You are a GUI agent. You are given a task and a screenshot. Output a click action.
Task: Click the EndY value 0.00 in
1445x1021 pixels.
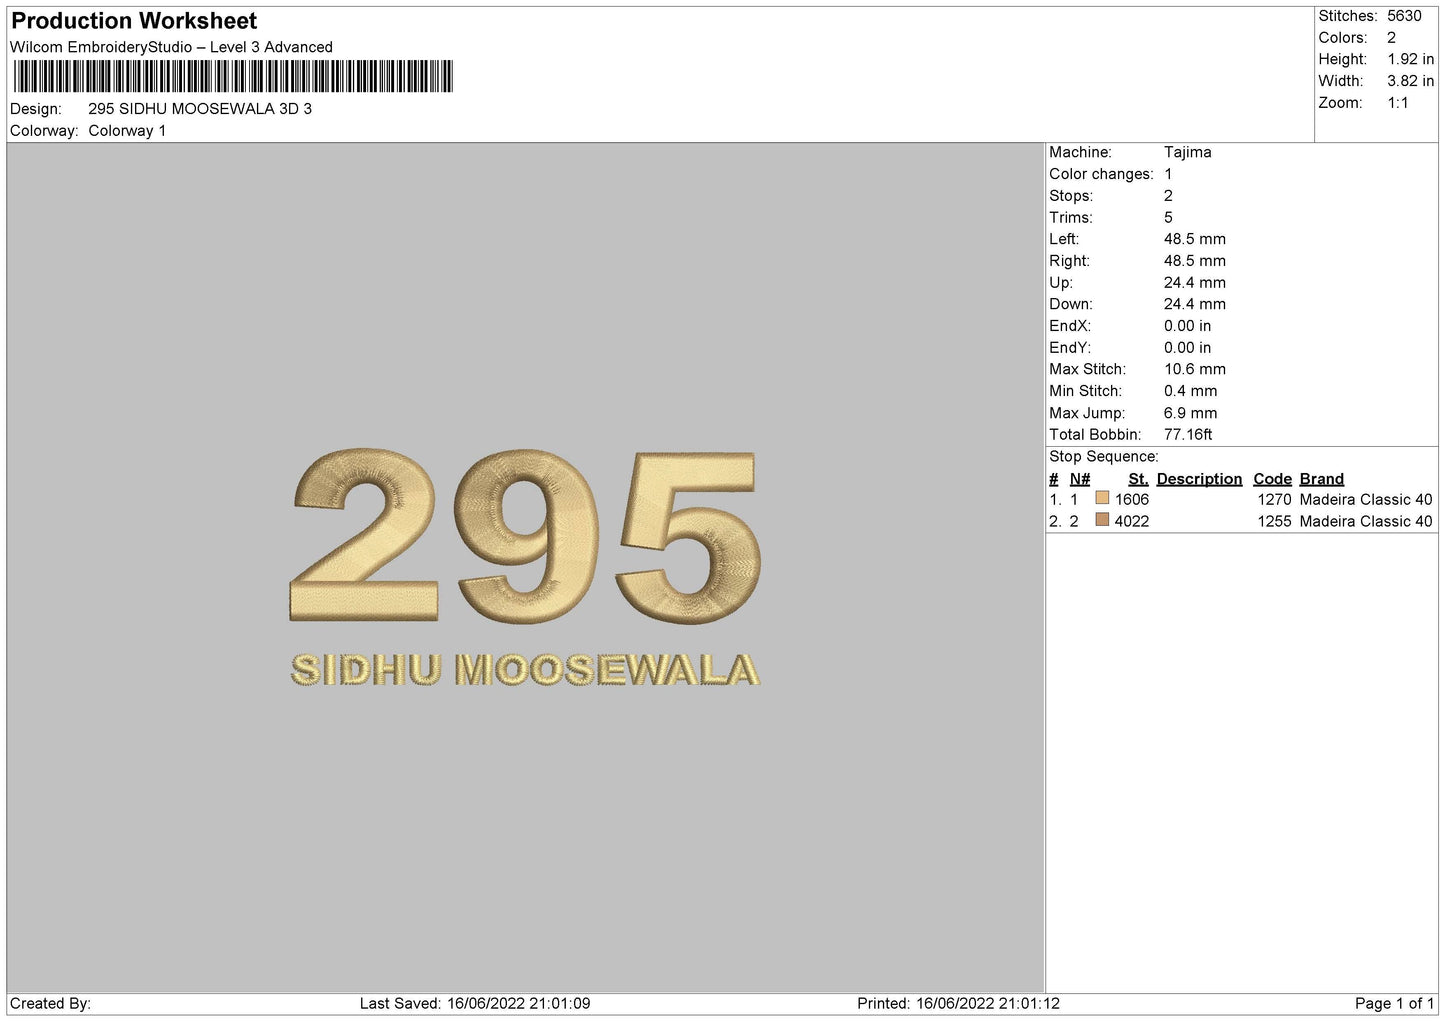click(x=1187, y=348)
